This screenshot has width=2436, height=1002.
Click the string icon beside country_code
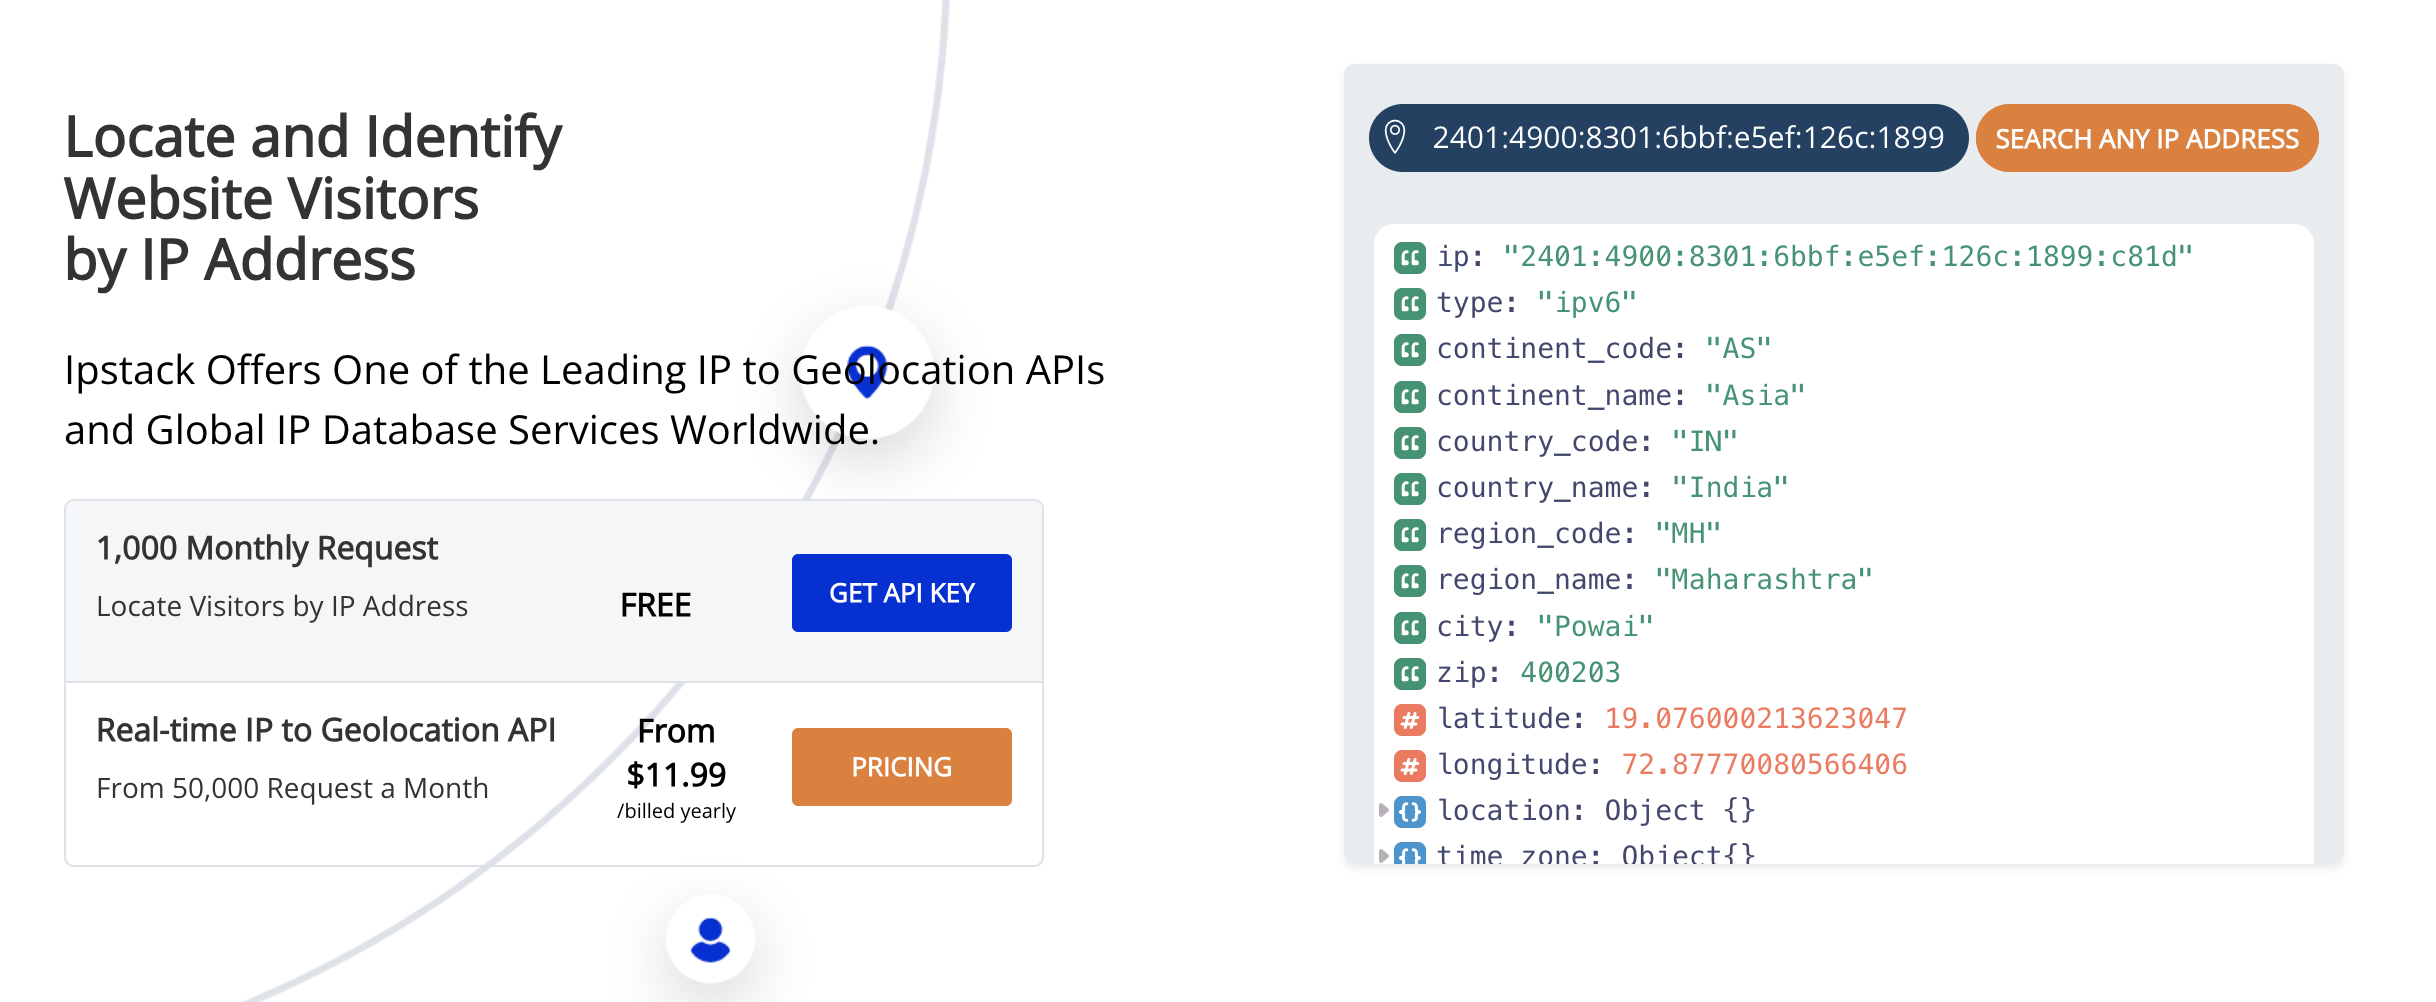click(x=1409, y=442)
